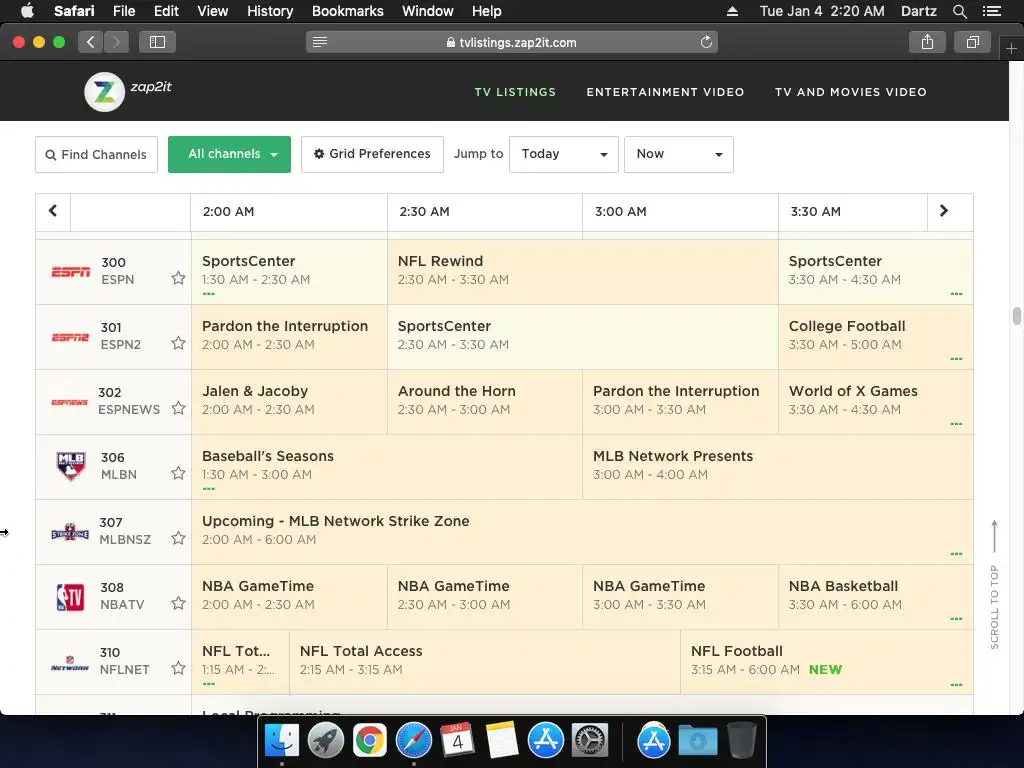1024x768 pixels.
Task: Favorite MLBNSZ channel 307 with star
Action: [178, 538]
